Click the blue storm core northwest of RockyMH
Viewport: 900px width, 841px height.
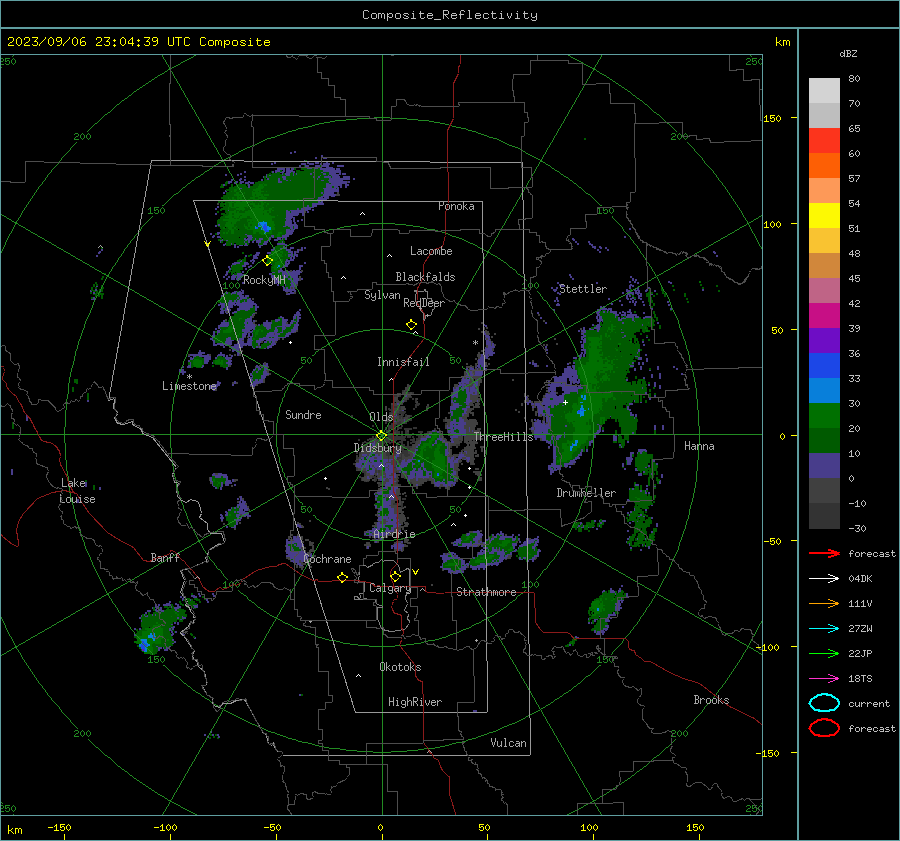263,227
